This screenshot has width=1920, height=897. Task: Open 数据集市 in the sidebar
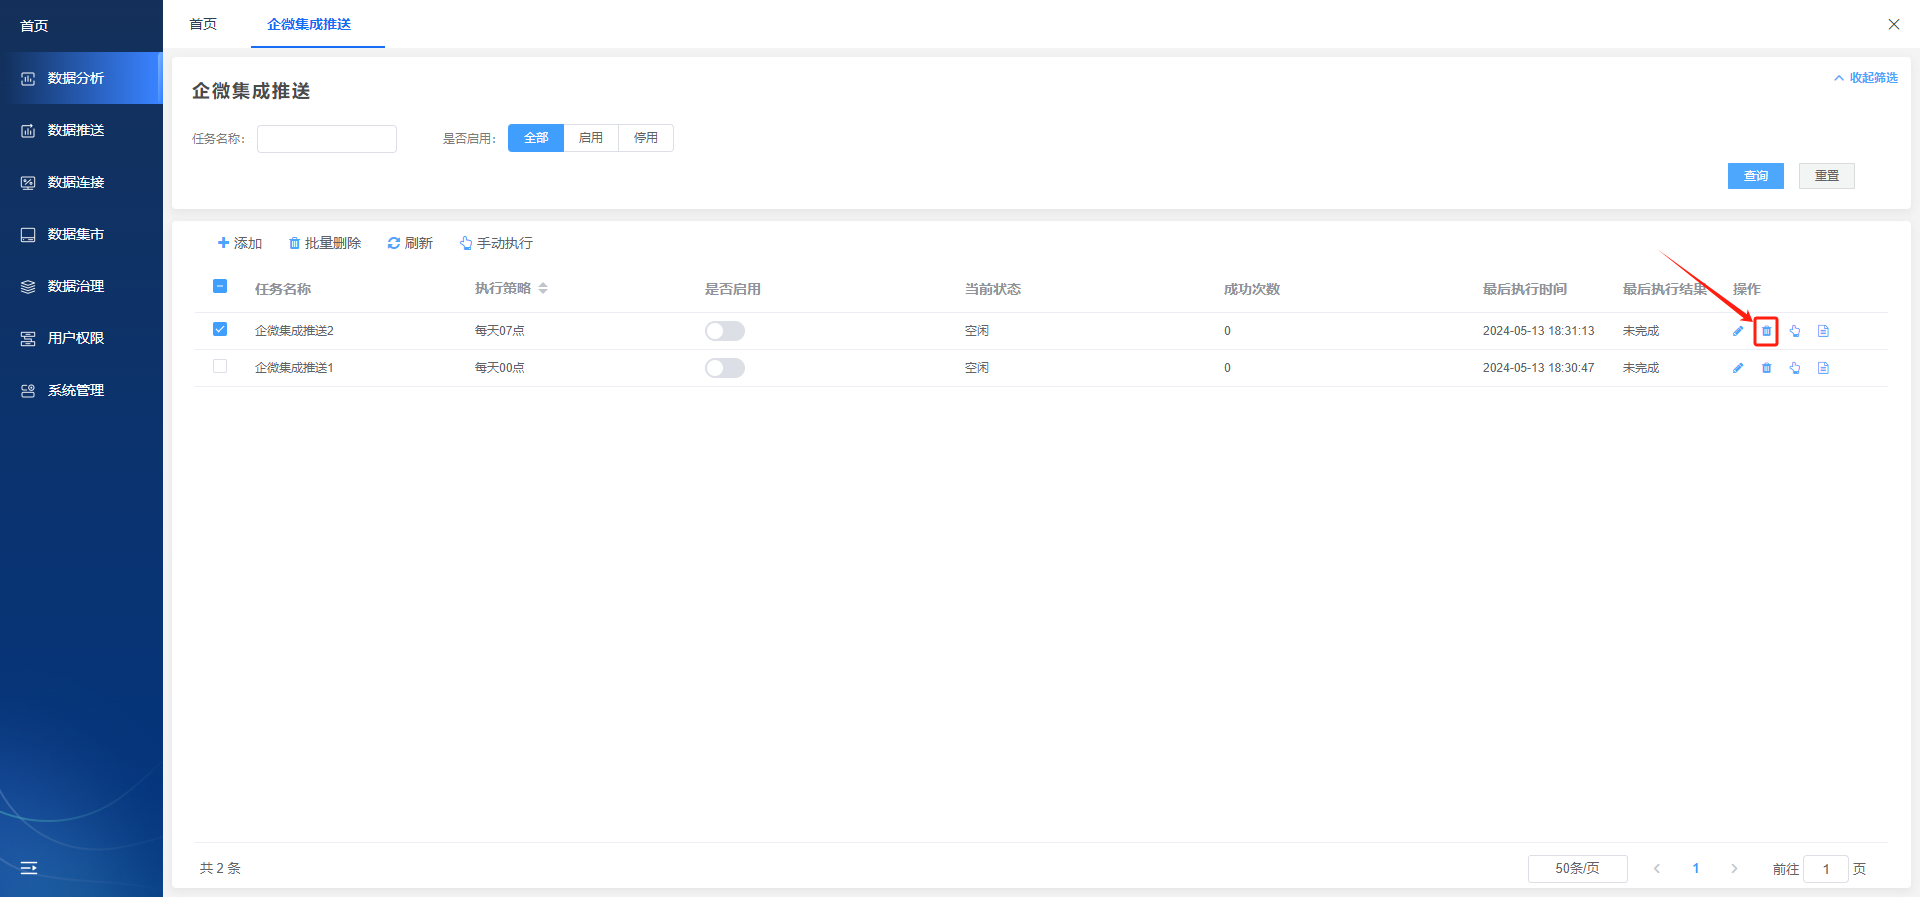point(81,234)
